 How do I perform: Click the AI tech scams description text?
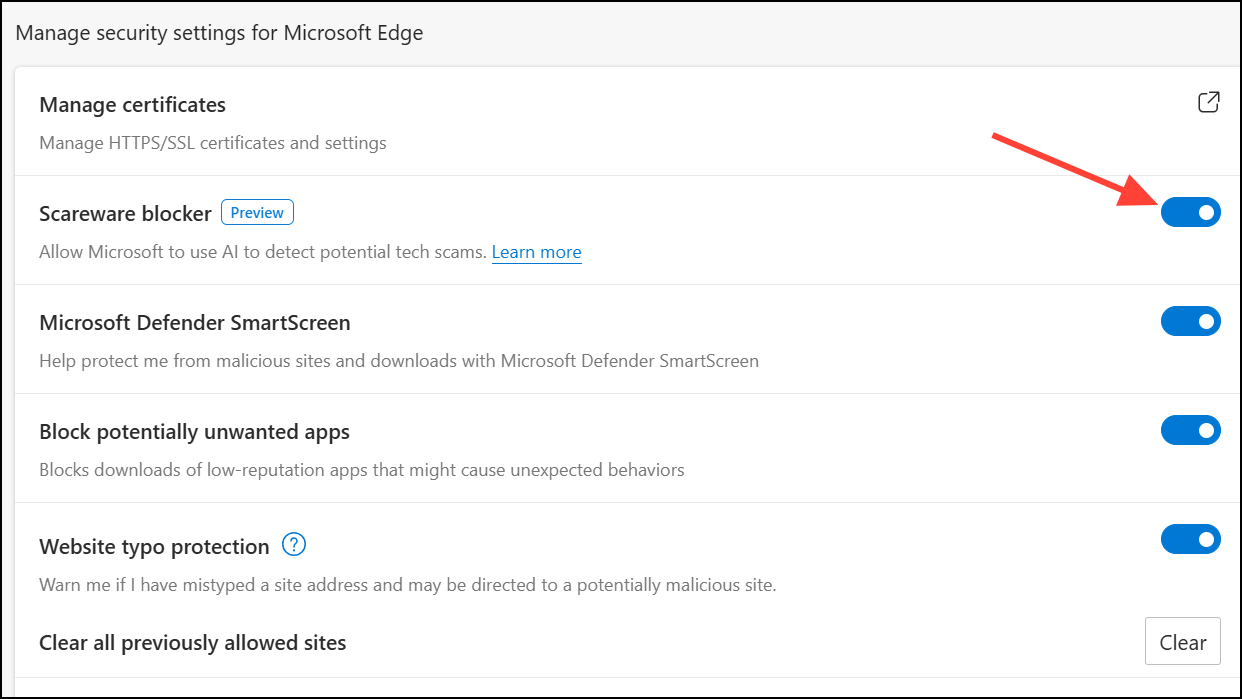[x=264, y=252]
